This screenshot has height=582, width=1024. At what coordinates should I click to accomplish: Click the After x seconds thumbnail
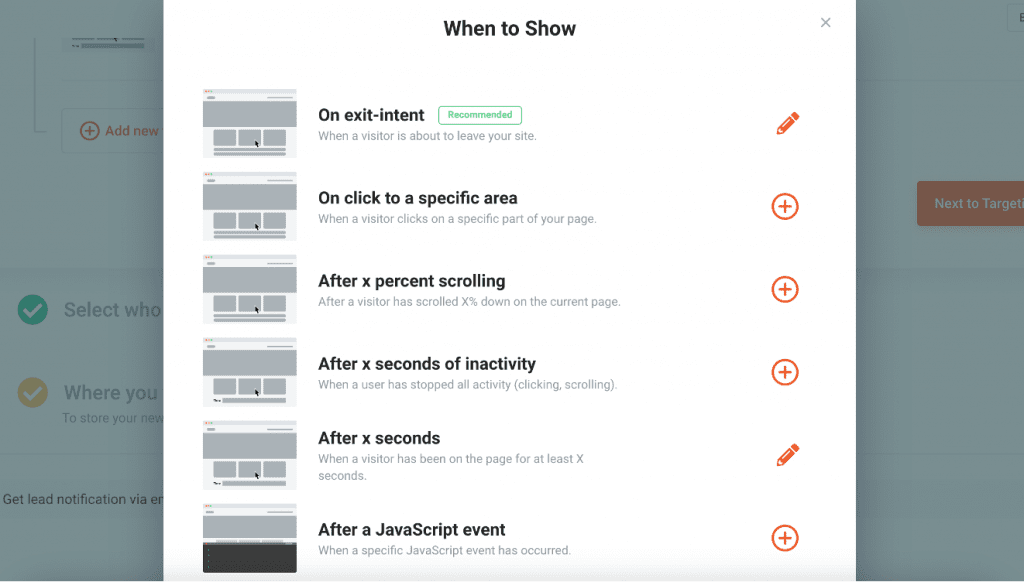coord(249,455)
